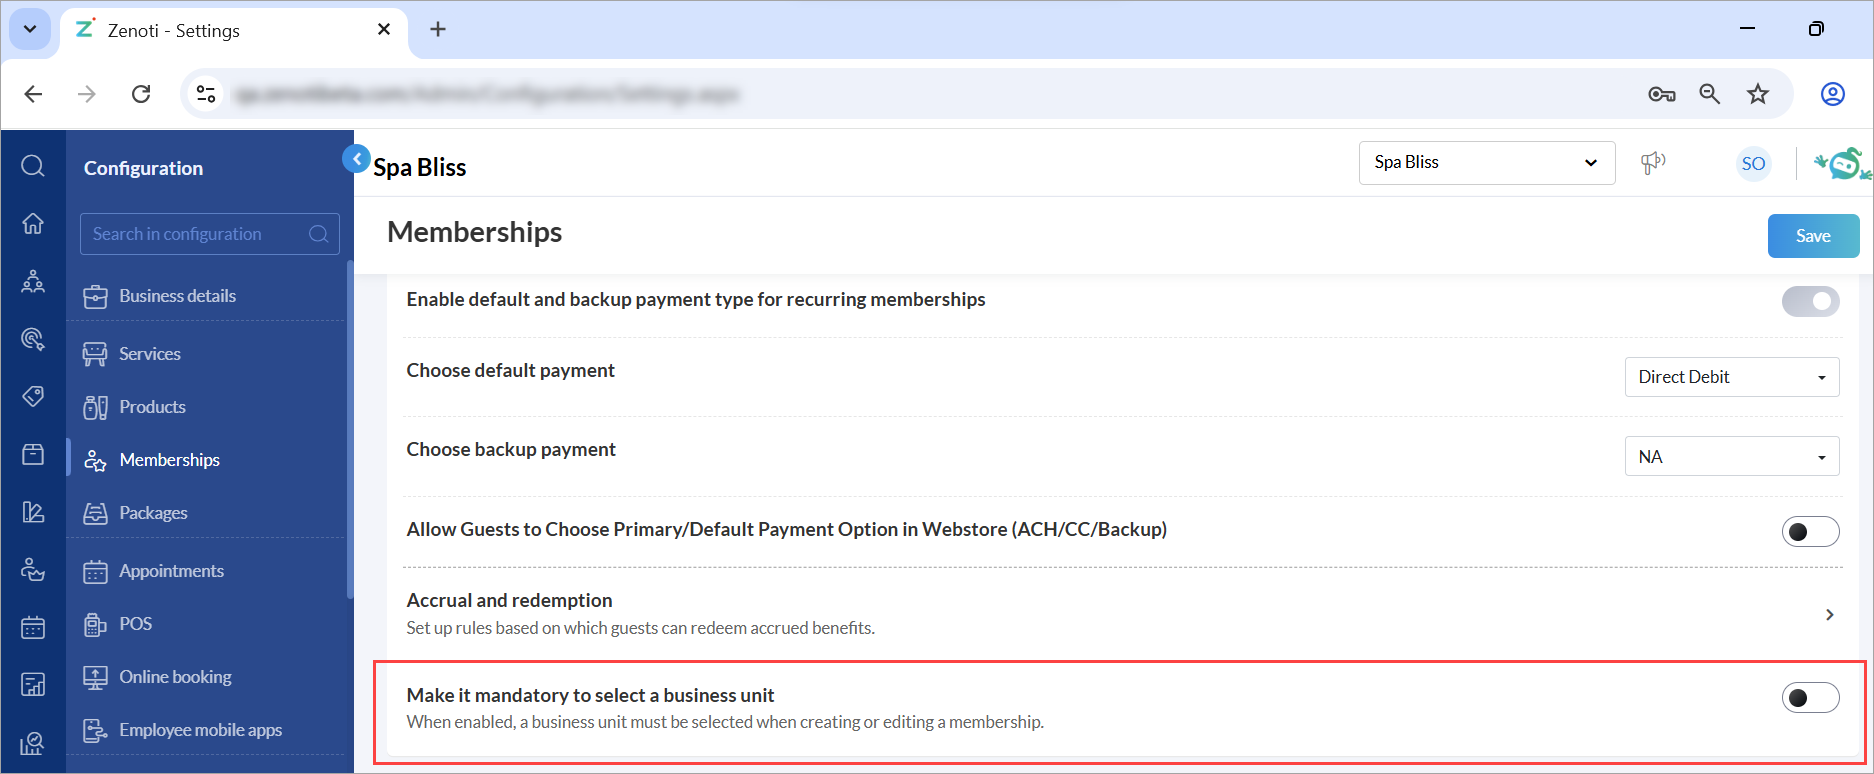Enable Allow Guests to Choose Payment Option
This screenshot has width=1874, height=774.
coord(1809,531)
